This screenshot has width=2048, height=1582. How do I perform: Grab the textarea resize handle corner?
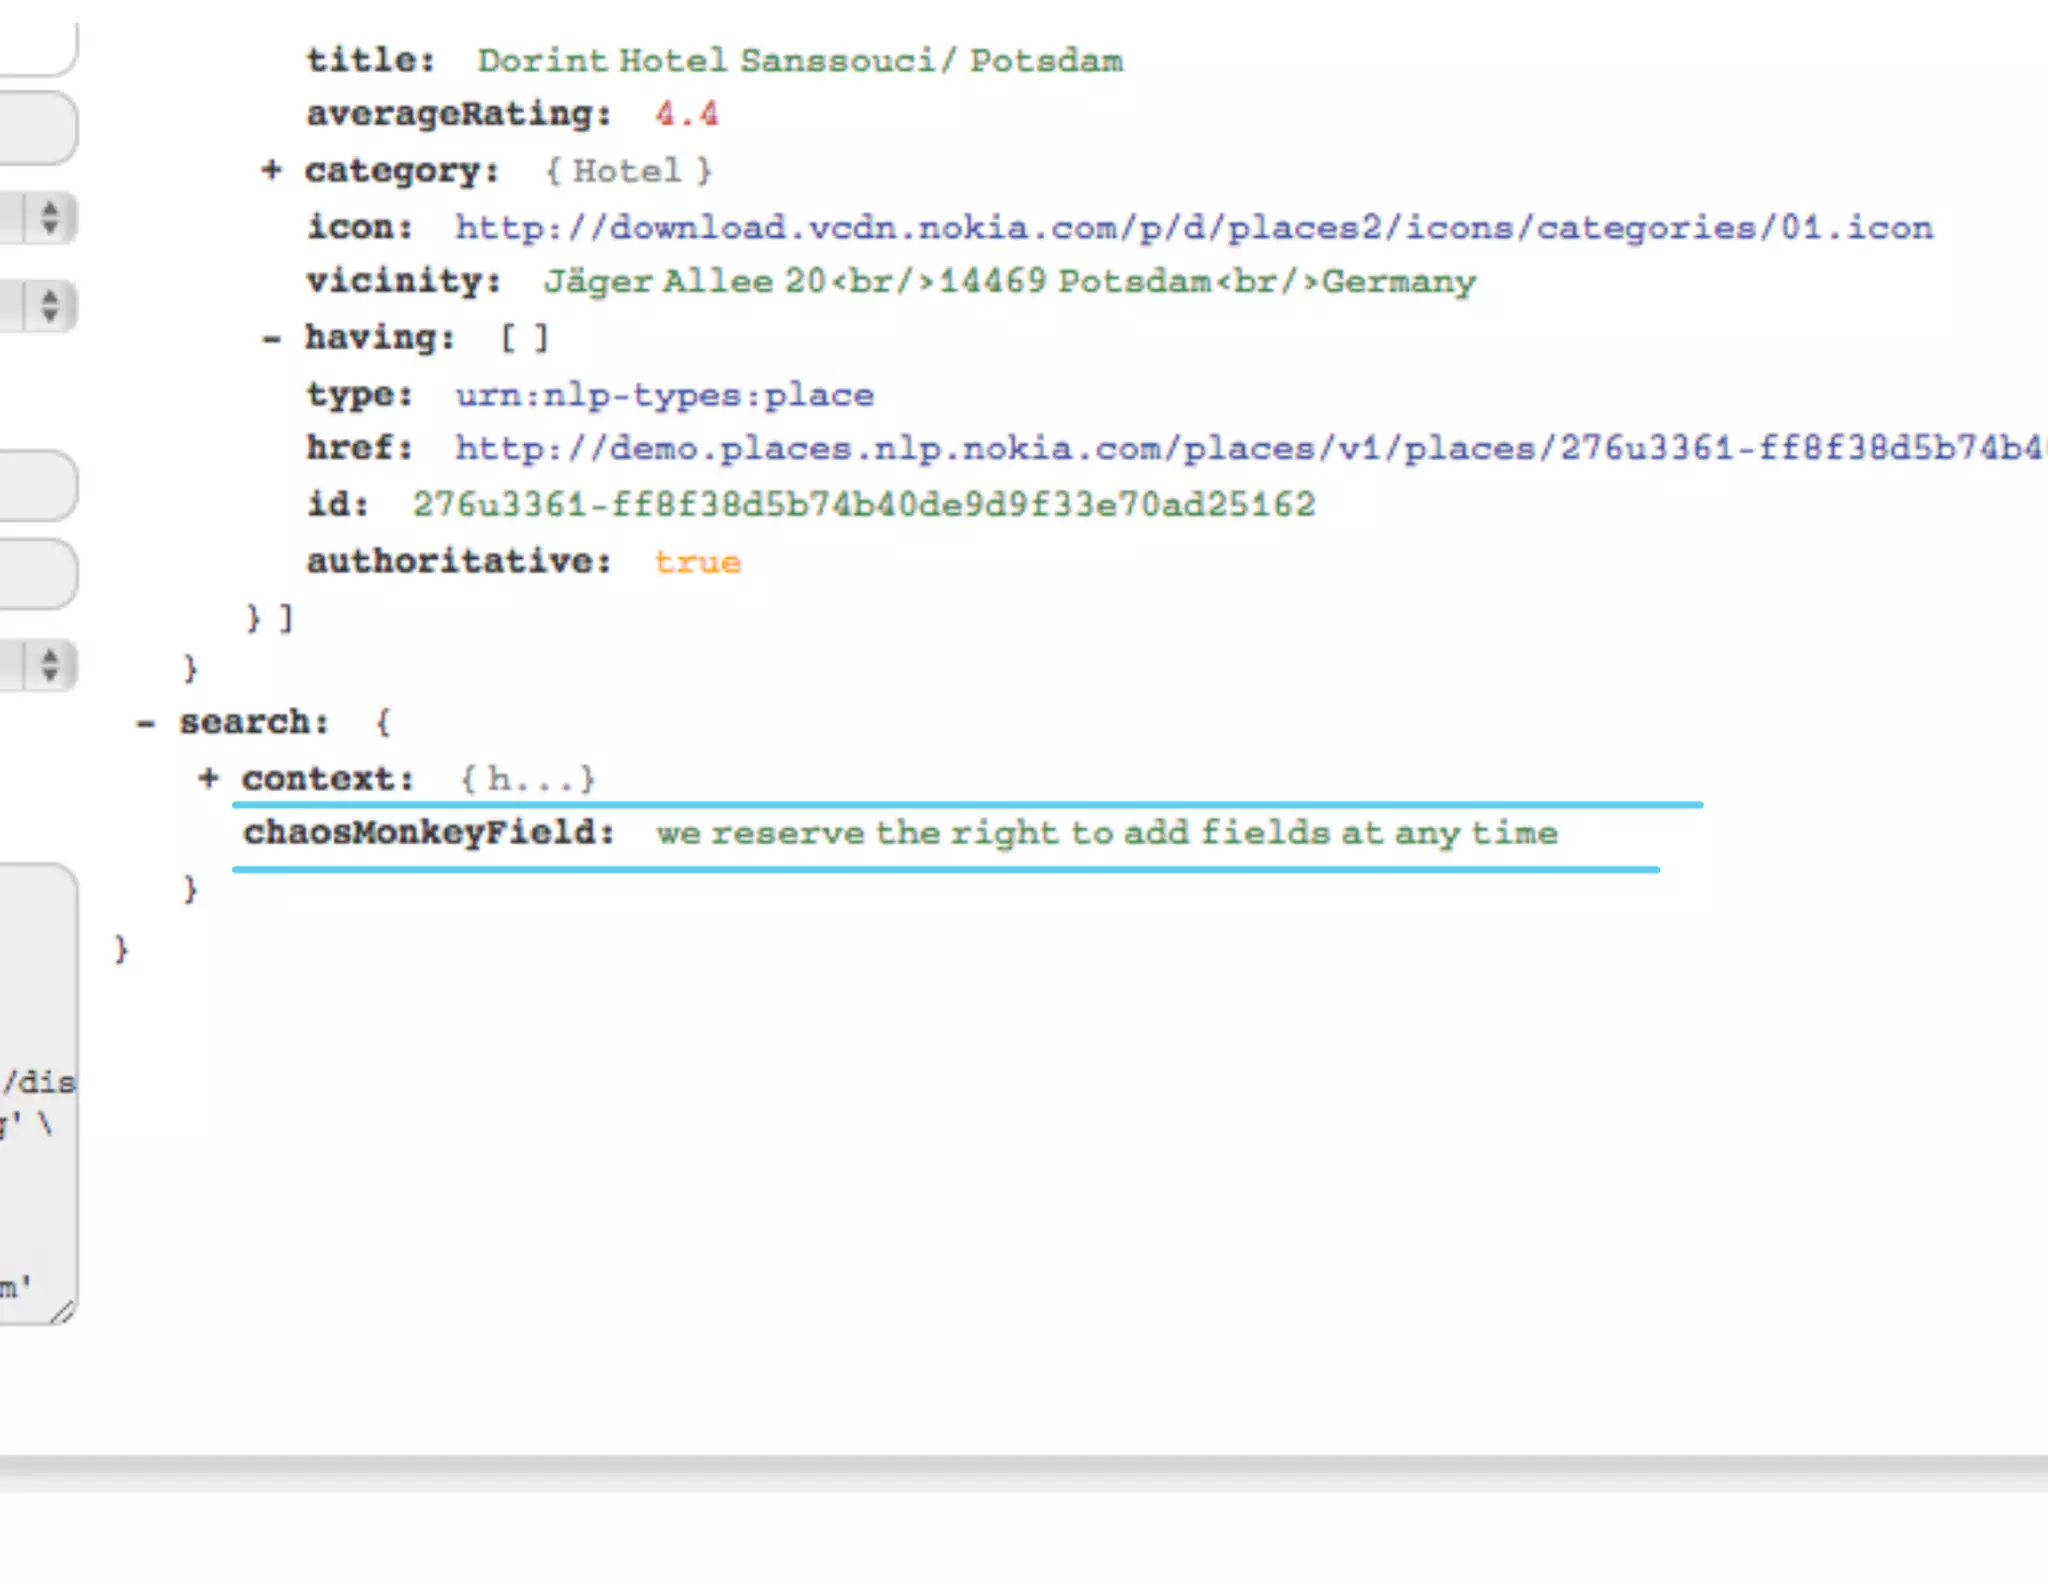click(63, 1311)
